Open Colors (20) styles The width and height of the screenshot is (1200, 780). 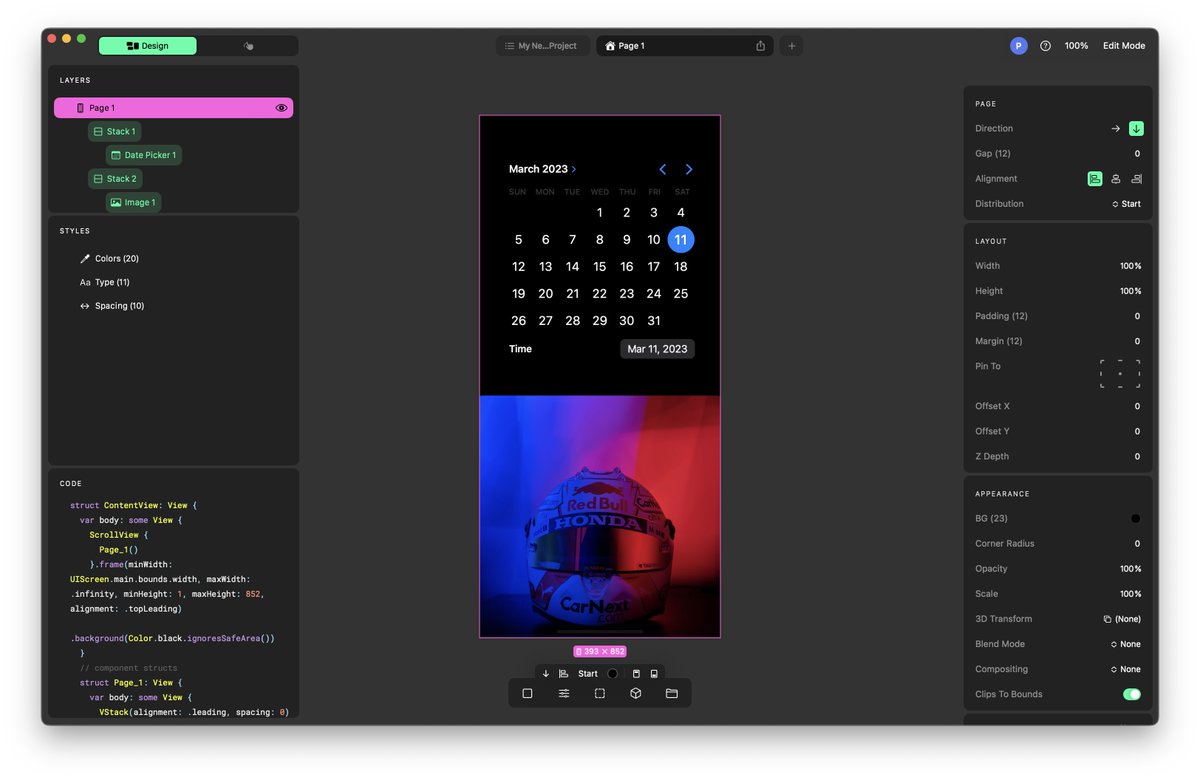(x=117, y=259)
